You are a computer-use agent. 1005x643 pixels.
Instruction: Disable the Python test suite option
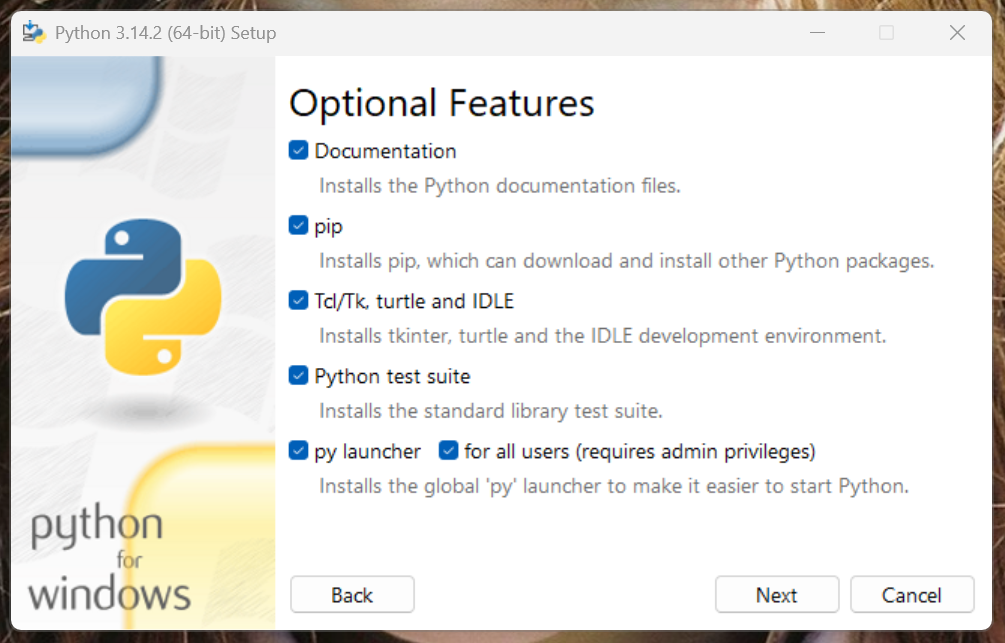click(x=298, y=376)
